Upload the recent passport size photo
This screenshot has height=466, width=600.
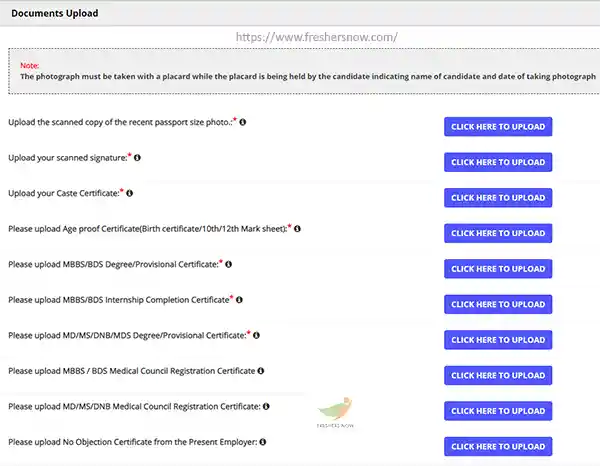tap(498, 127)
